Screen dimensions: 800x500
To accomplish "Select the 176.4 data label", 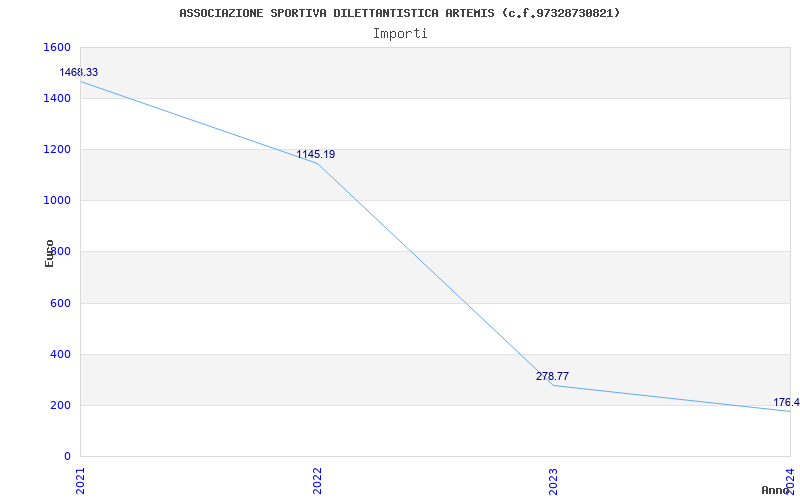I will (x=786, y=403).
